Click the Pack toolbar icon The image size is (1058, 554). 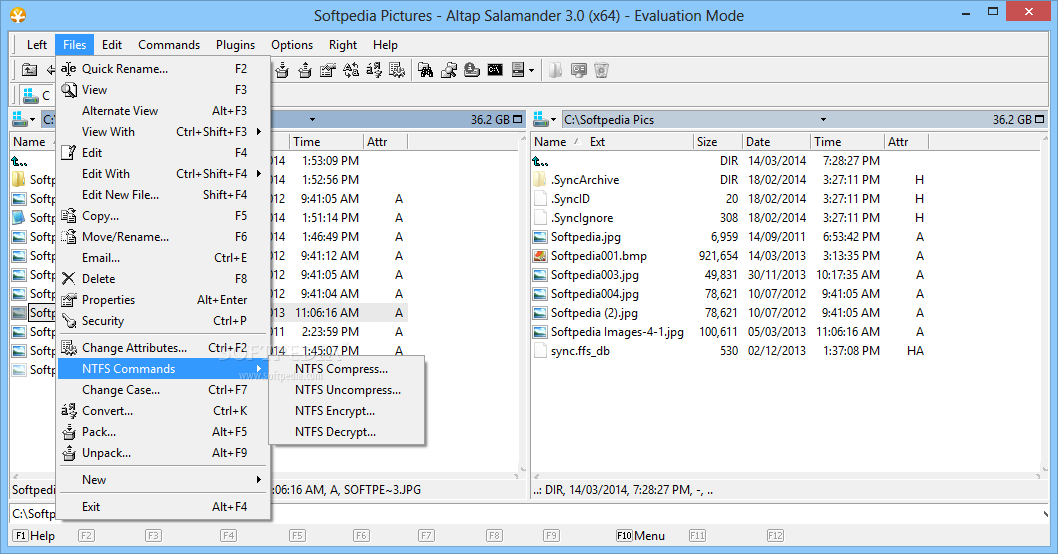282,70
